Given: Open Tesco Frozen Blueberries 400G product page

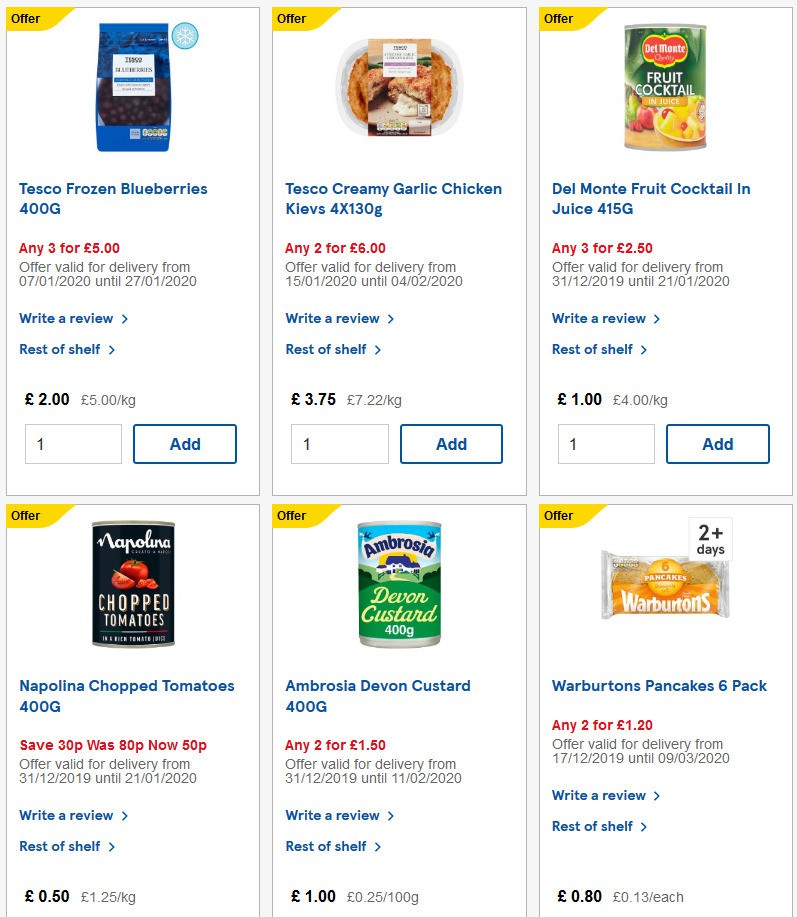Looking at the screenshot, I should coord(112,198).
